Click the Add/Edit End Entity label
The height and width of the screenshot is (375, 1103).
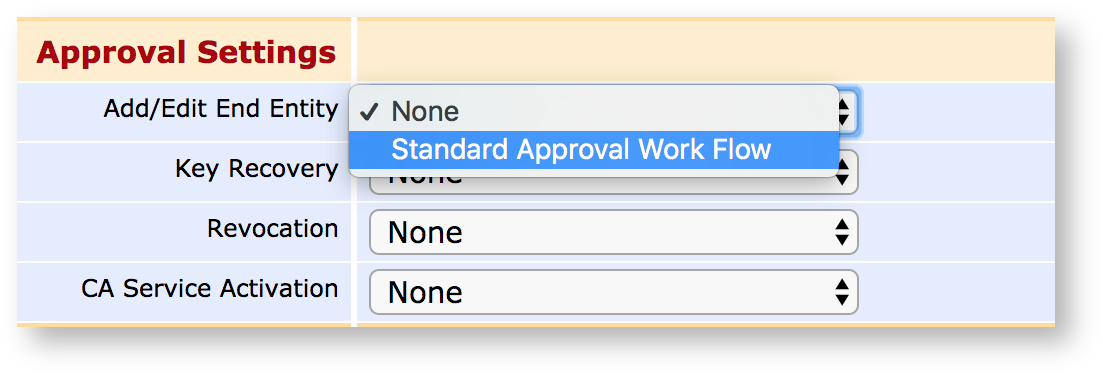pyautogui.click(x=220, y=109)
